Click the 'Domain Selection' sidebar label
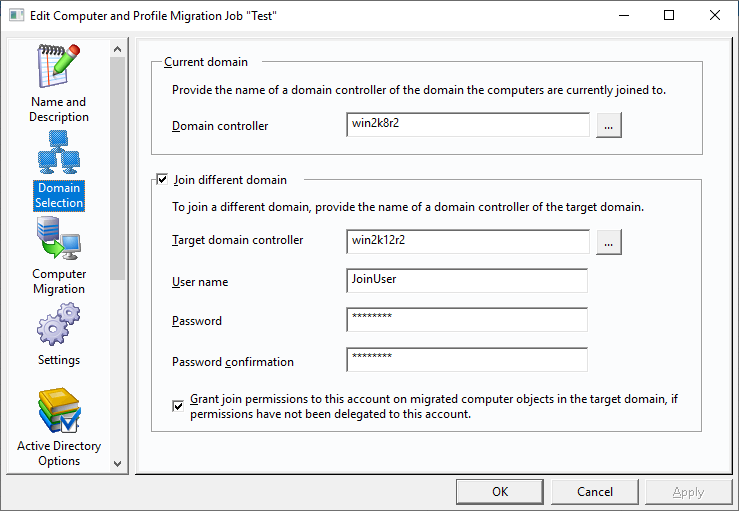 pyautogui.click(x=59, y=195)
